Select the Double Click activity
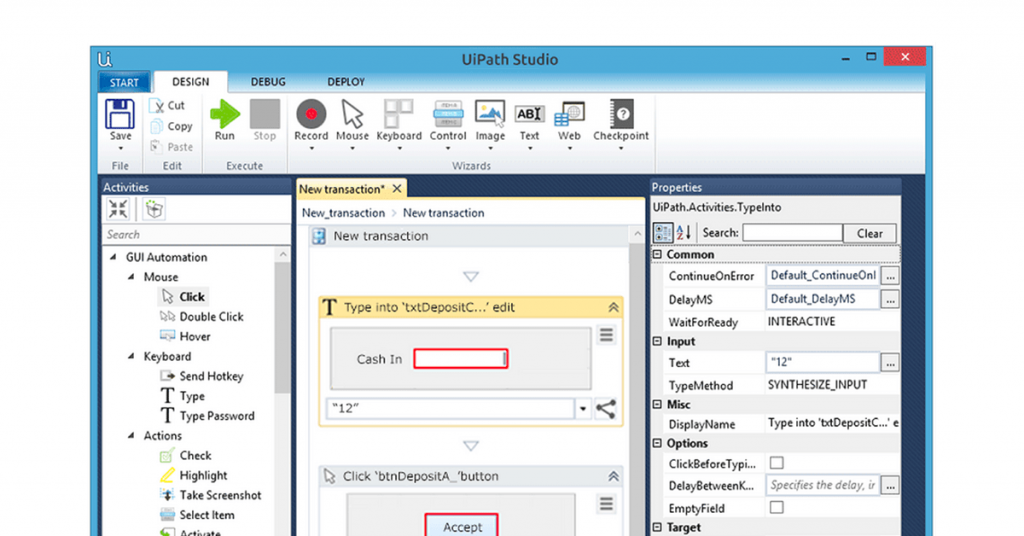Image resolution: width=1024 pixels, height=536 pixels. click(x=202, y=317)
